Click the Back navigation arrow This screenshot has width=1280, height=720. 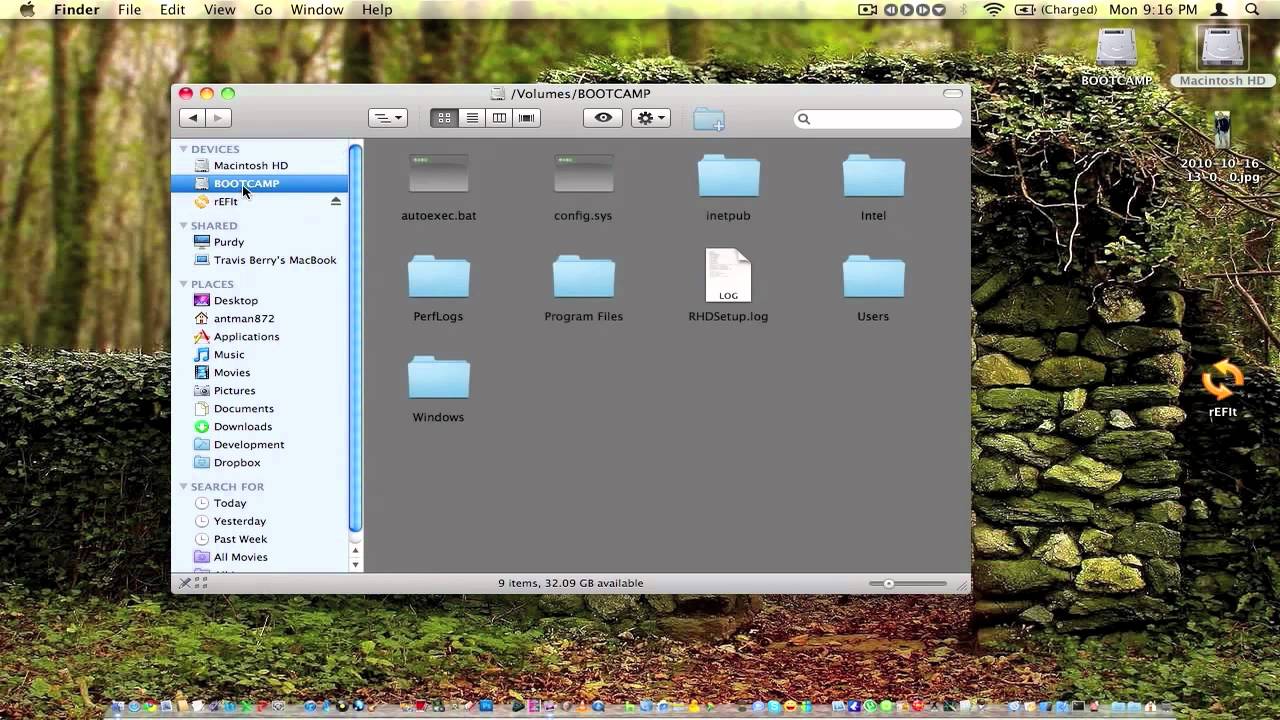click(193, 118)
